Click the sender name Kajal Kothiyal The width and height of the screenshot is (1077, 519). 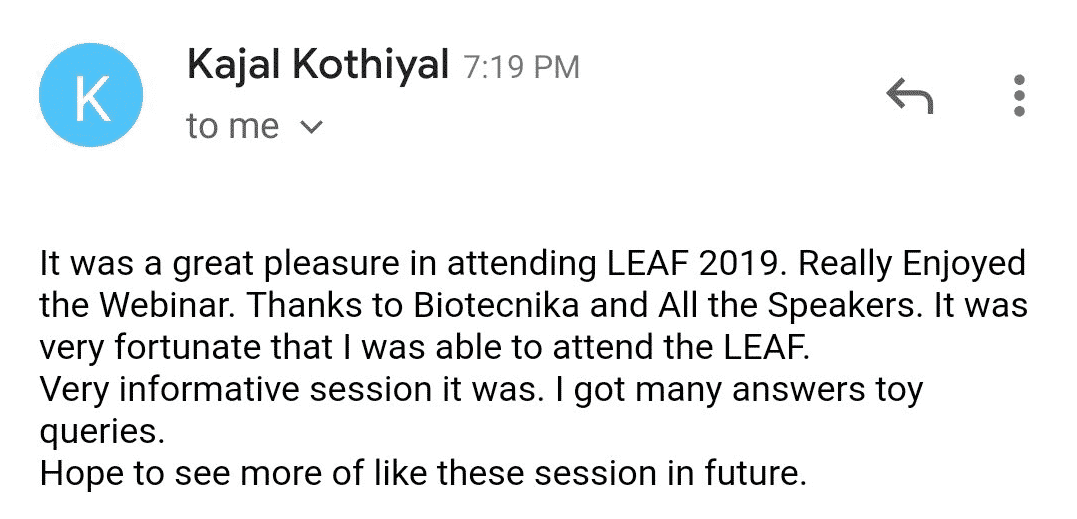(317, 65)
